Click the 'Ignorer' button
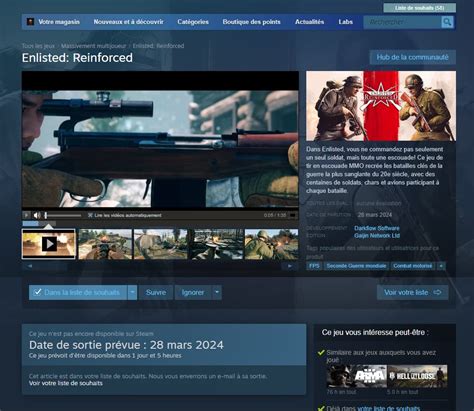The width and height of the screenshot is (474, 411). (193, 292)
